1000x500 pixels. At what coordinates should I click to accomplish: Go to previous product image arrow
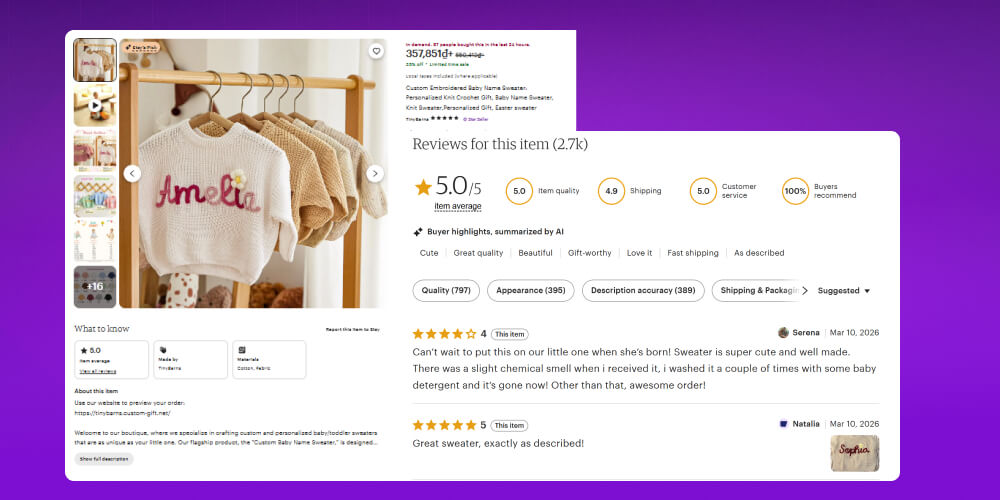pos(132,173)
